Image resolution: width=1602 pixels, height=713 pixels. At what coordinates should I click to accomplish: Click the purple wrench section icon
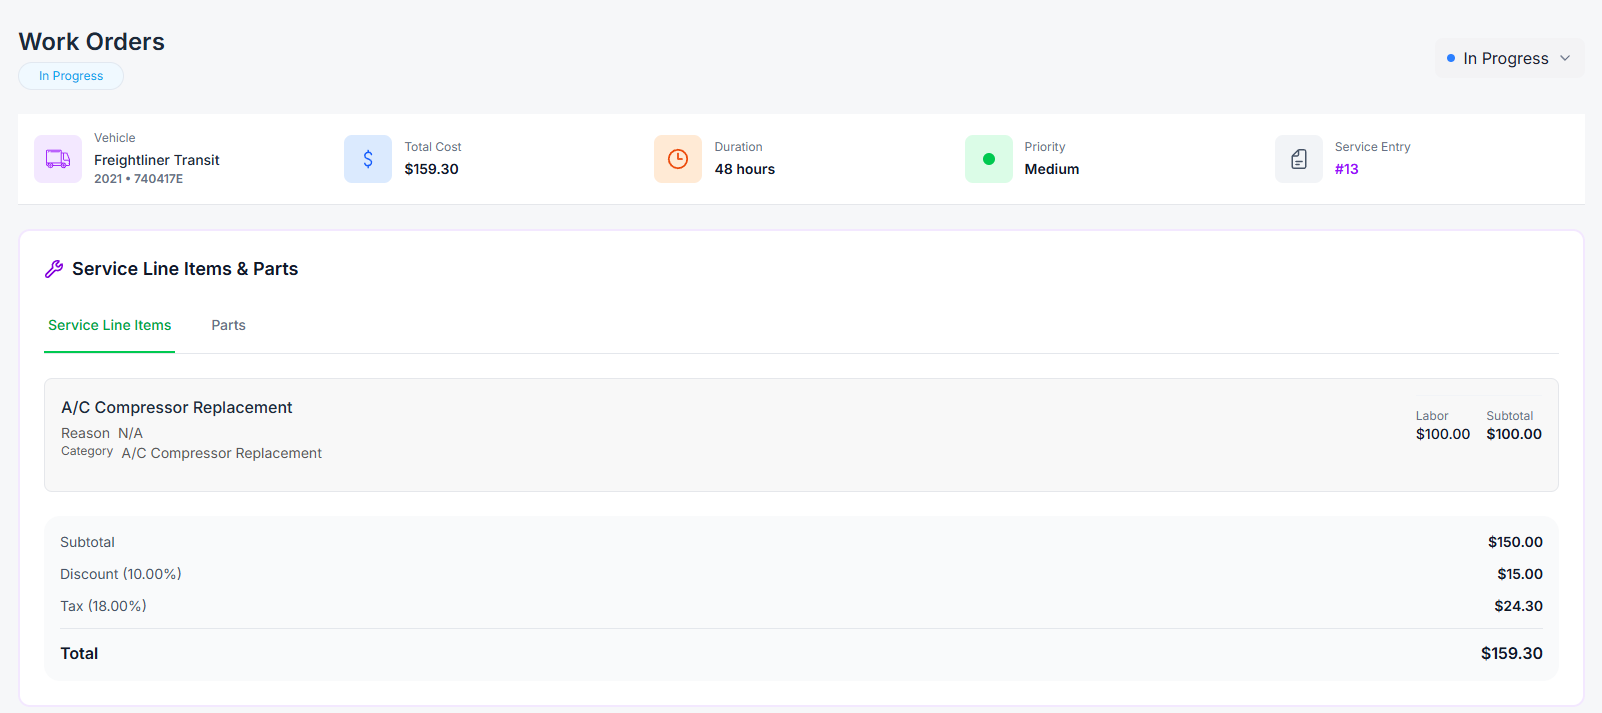click(x=54, y=269)
